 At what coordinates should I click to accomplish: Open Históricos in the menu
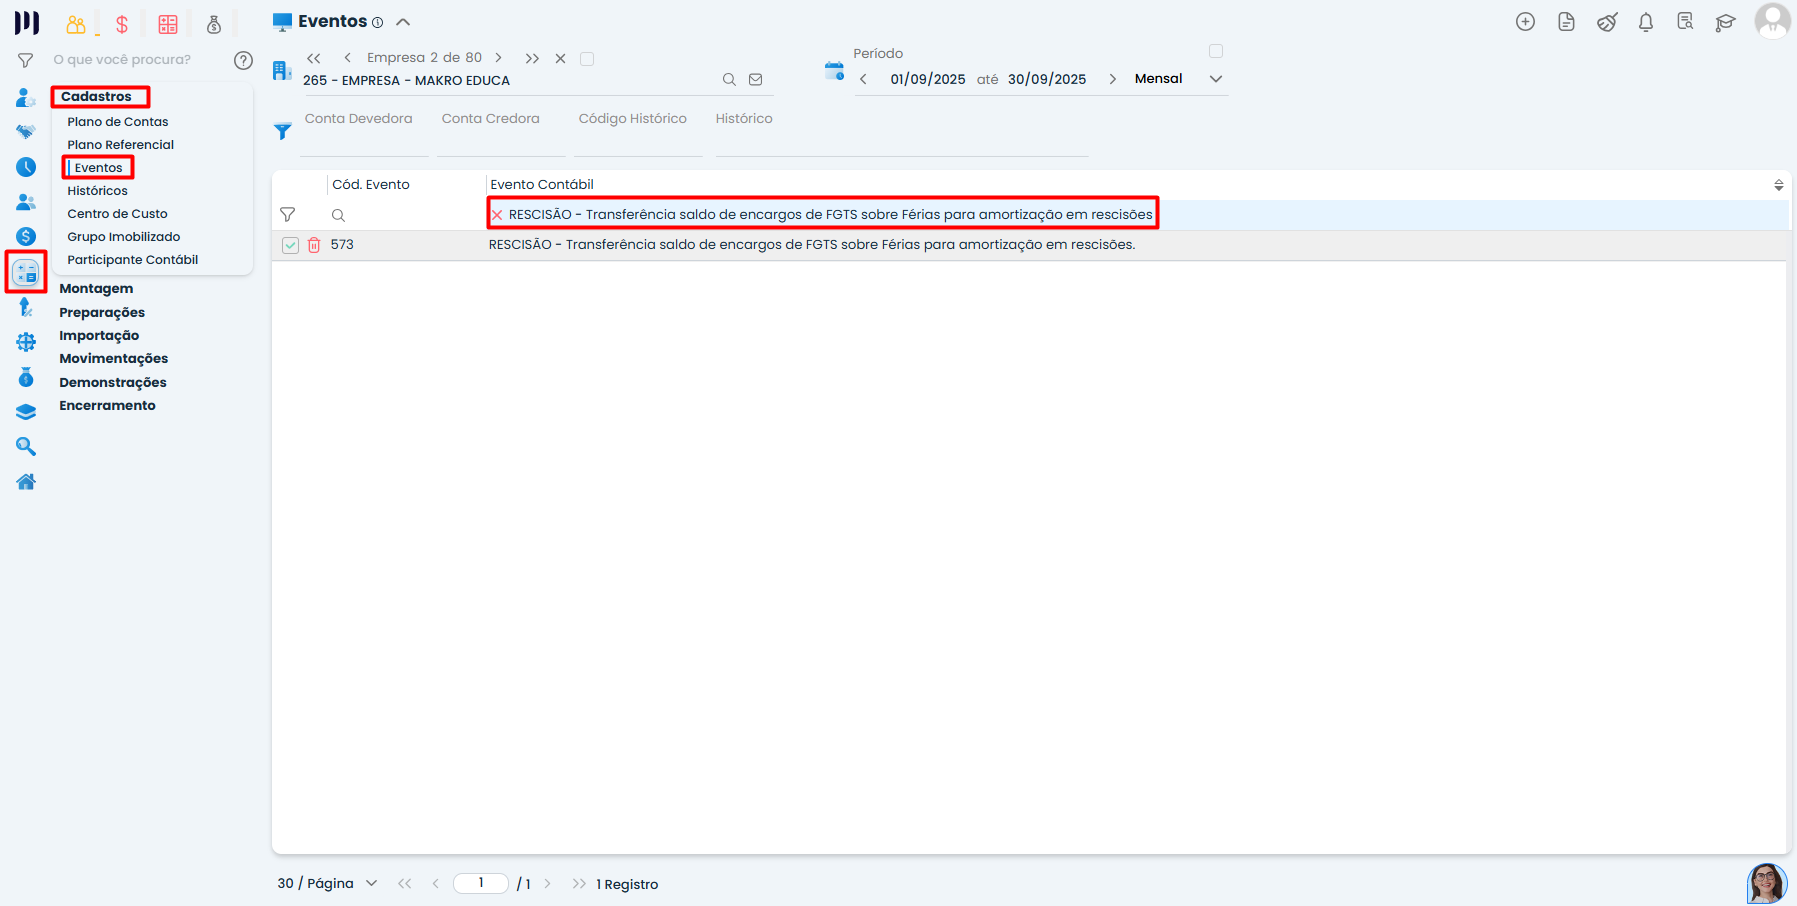pyautogui.click(x=98, y=191)
